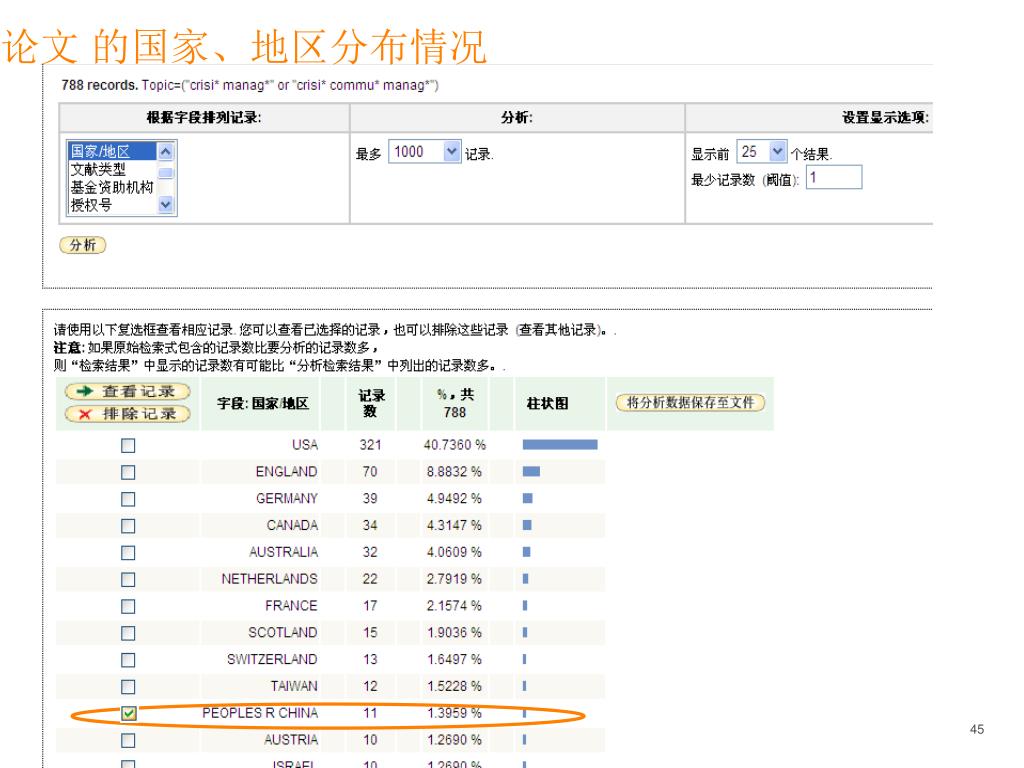Click the 788 records query text
Image resolution: width=1024 pixels, height=768 pixels.
tap(250, 85)
